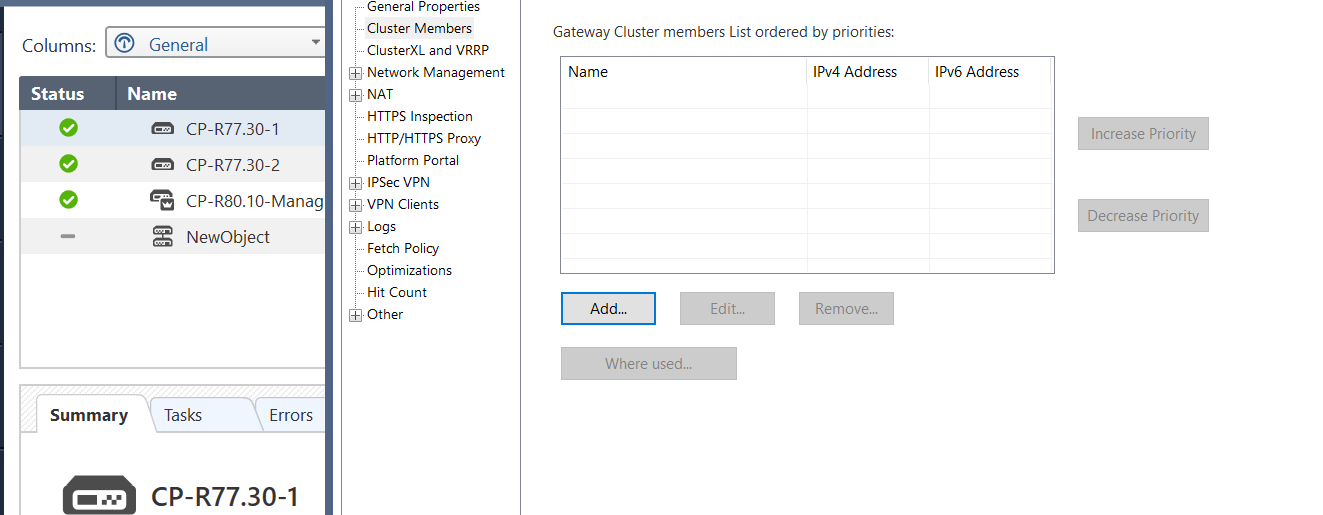Expand the Logs tree node
Viewport: 1323px width, 515px height.
(x=355, y=227)
